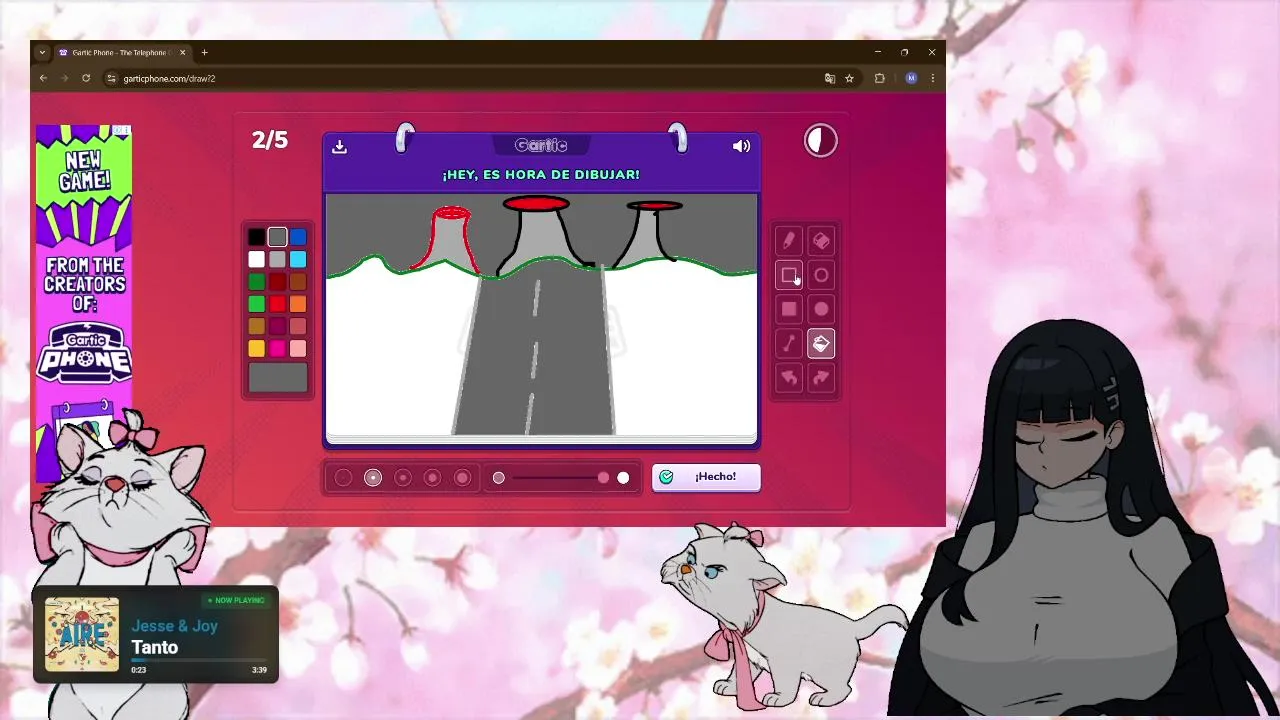
Task: Close the Gartic Phone browser tab
Action: 182,52
